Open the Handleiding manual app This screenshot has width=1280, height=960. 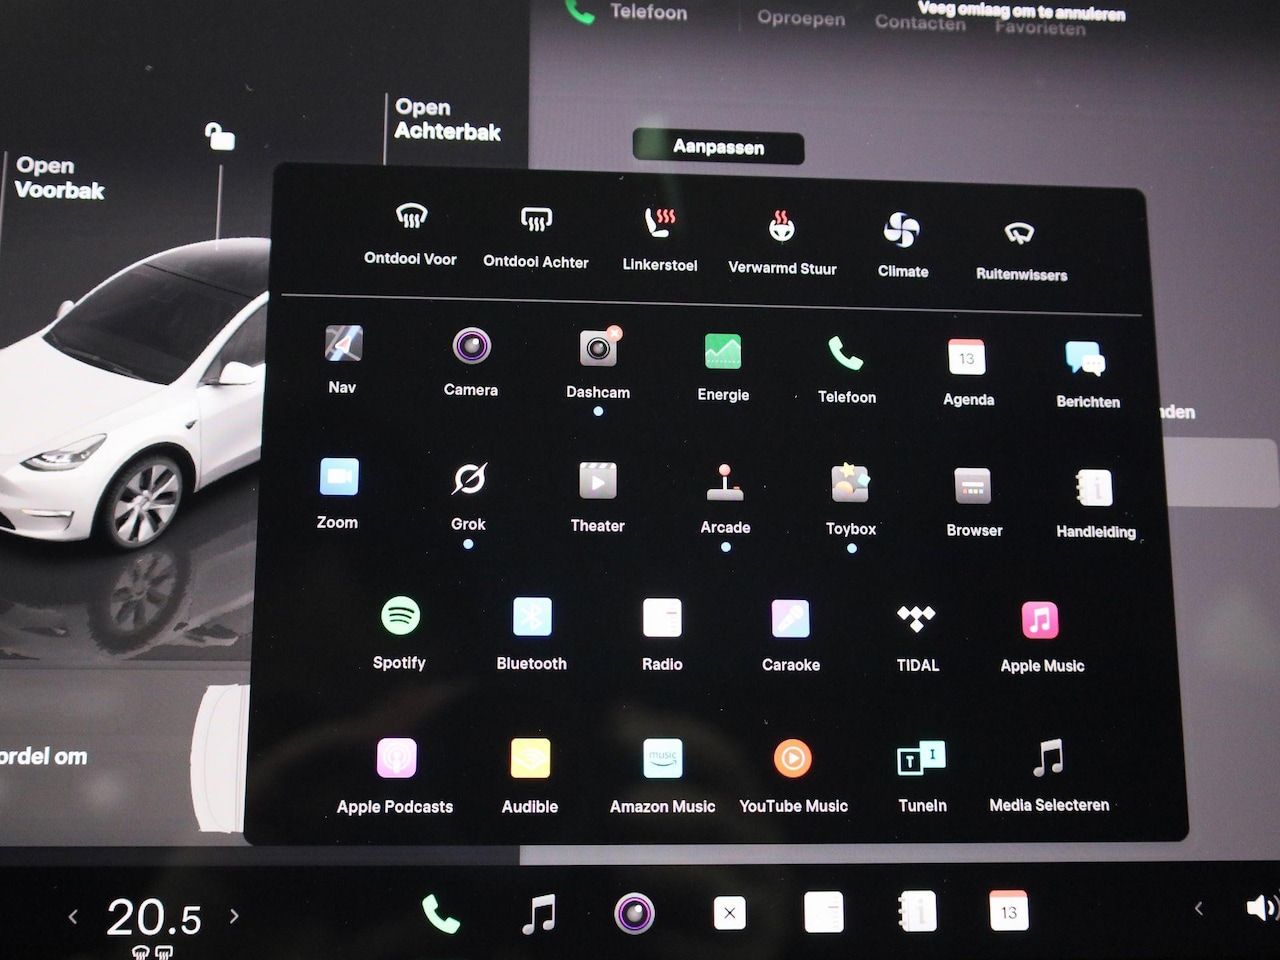(x=1095, y=506)
